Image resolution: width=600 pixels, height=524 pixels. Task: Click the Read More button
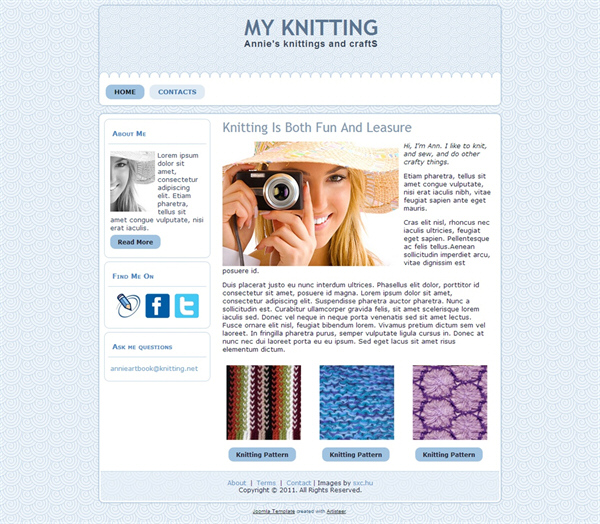tap(135, 242)
